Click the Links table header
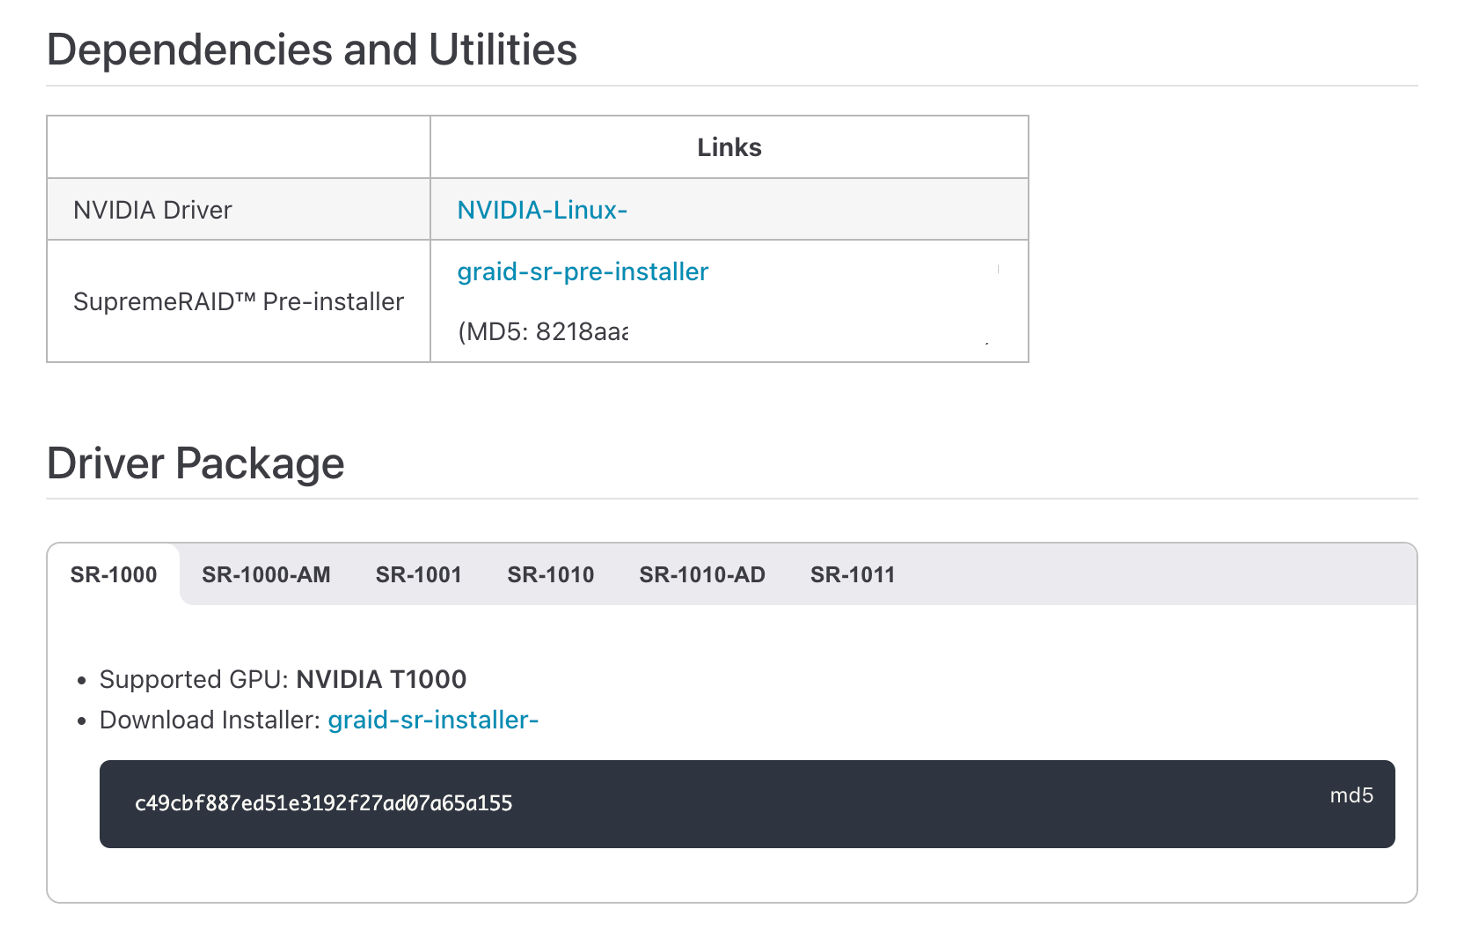 coord(728,147)
